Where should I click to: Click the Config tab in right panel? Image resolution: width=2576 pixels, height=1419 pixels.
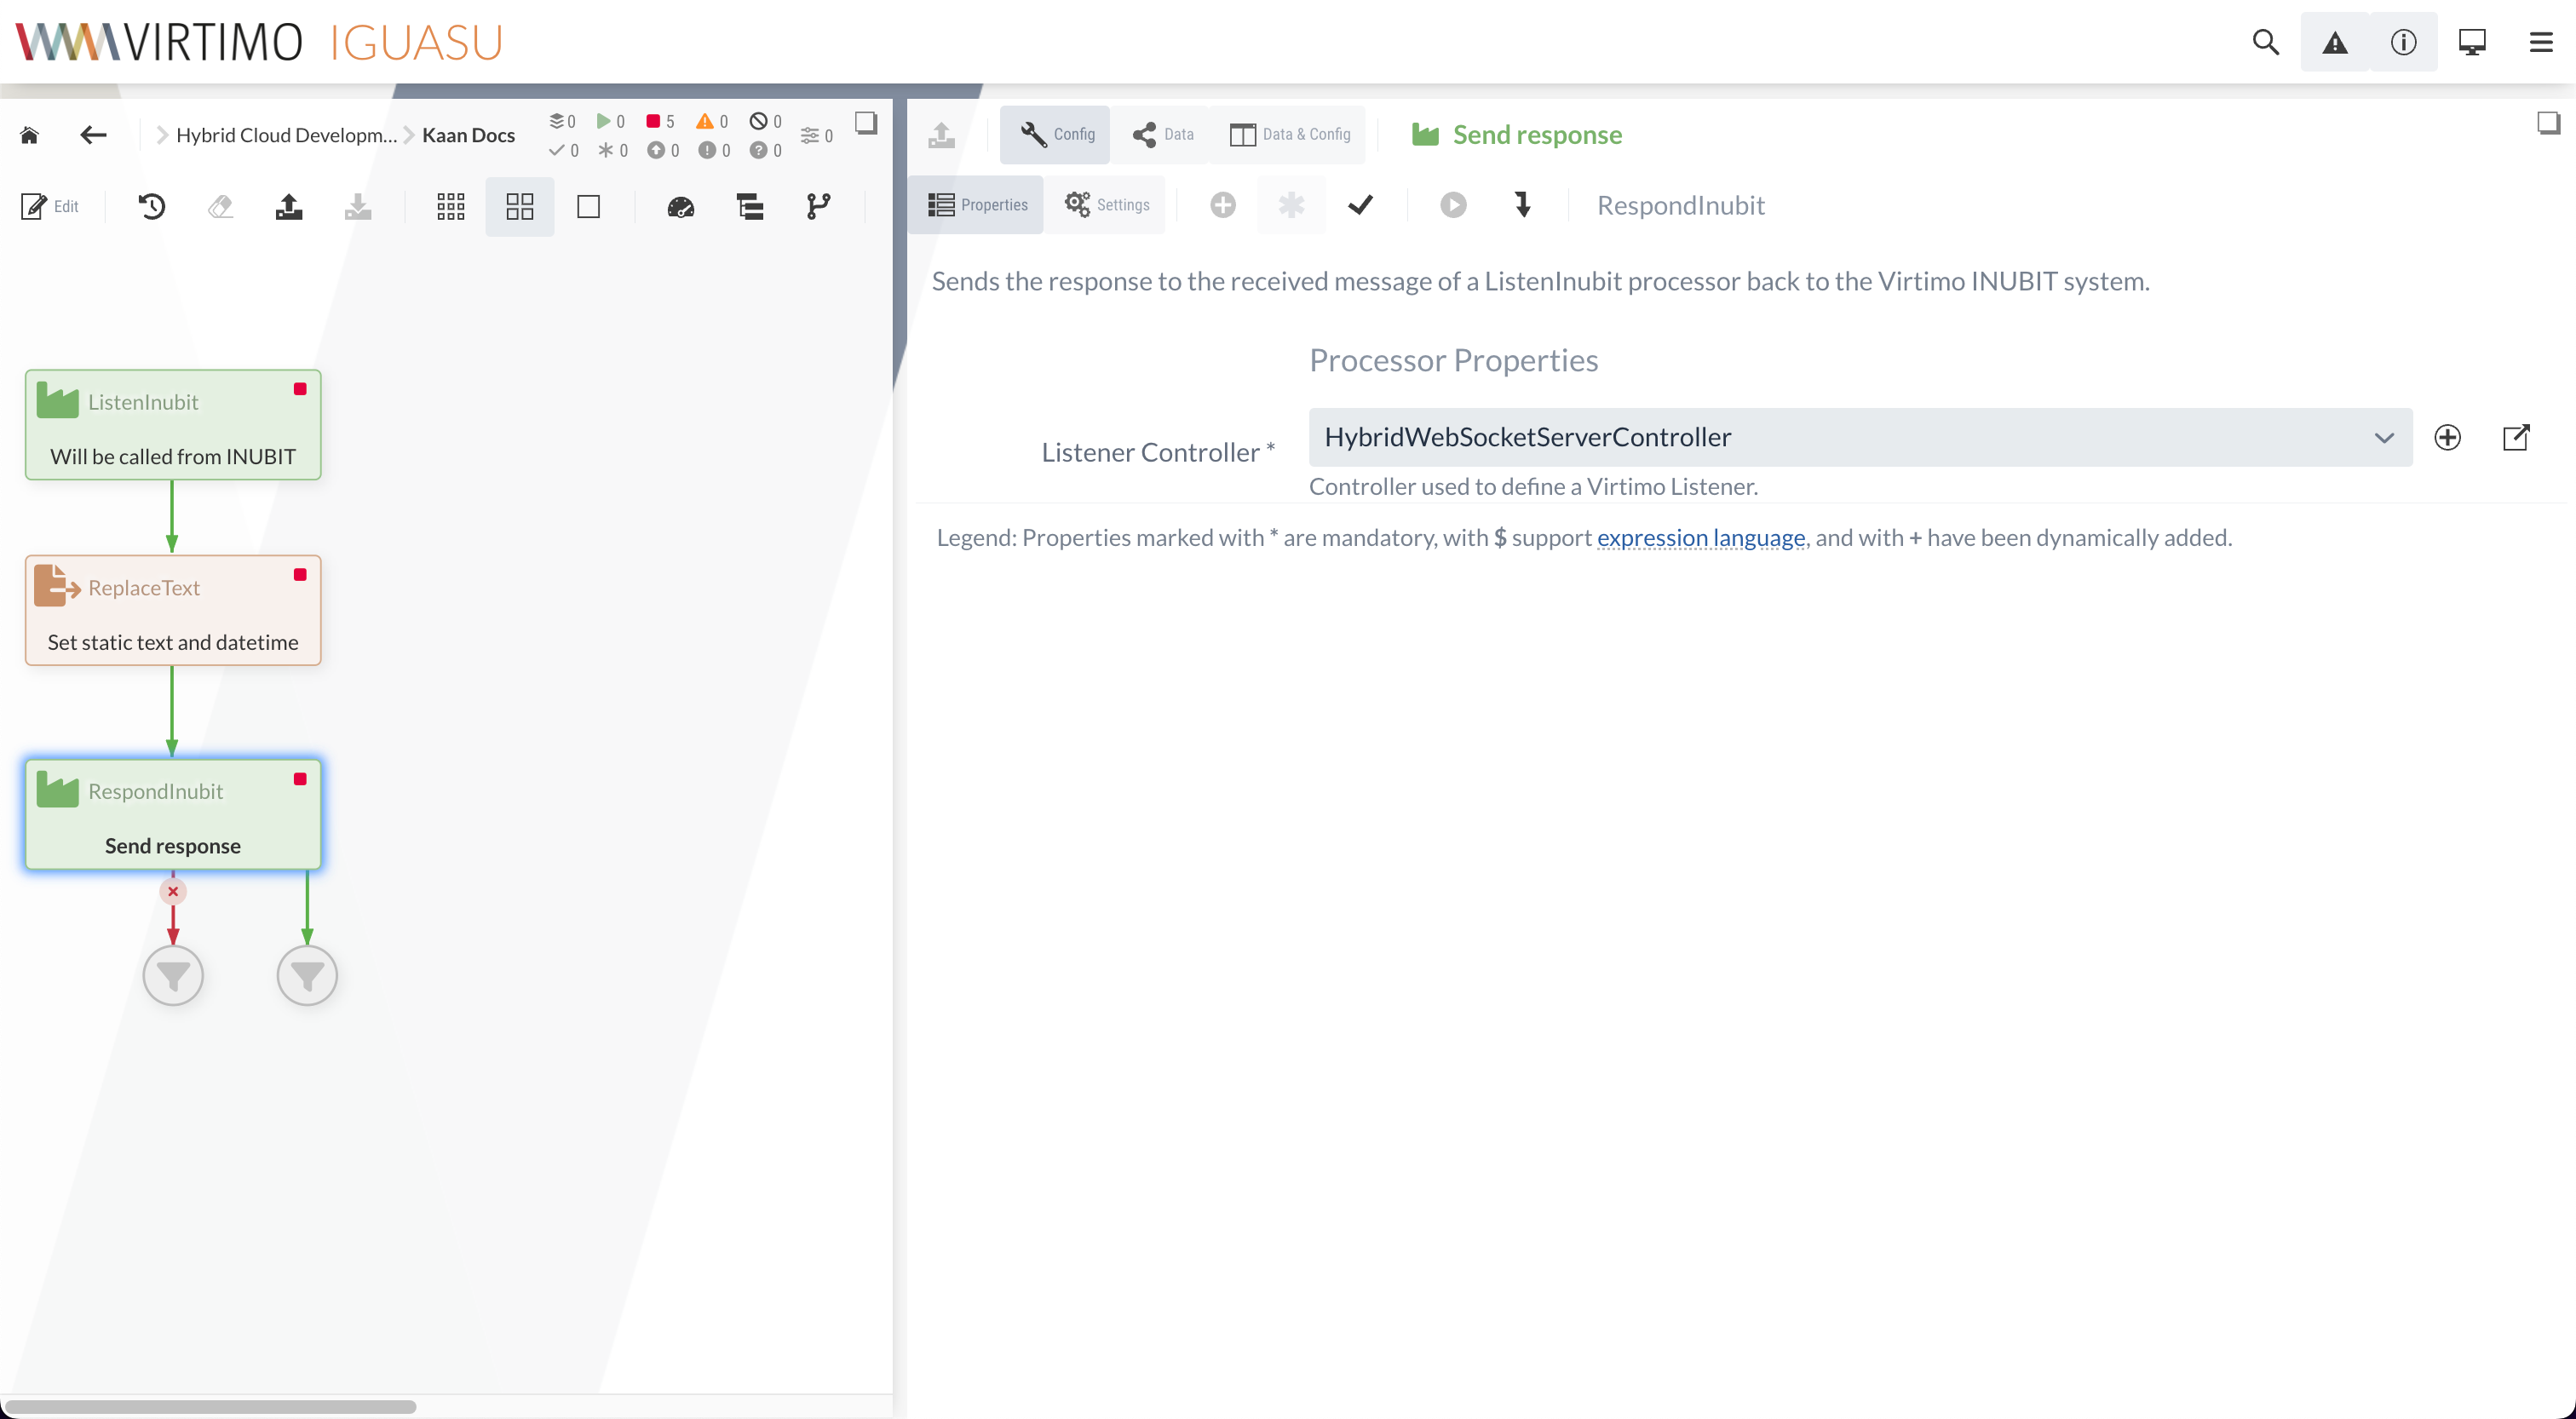tap(1057, 133)
